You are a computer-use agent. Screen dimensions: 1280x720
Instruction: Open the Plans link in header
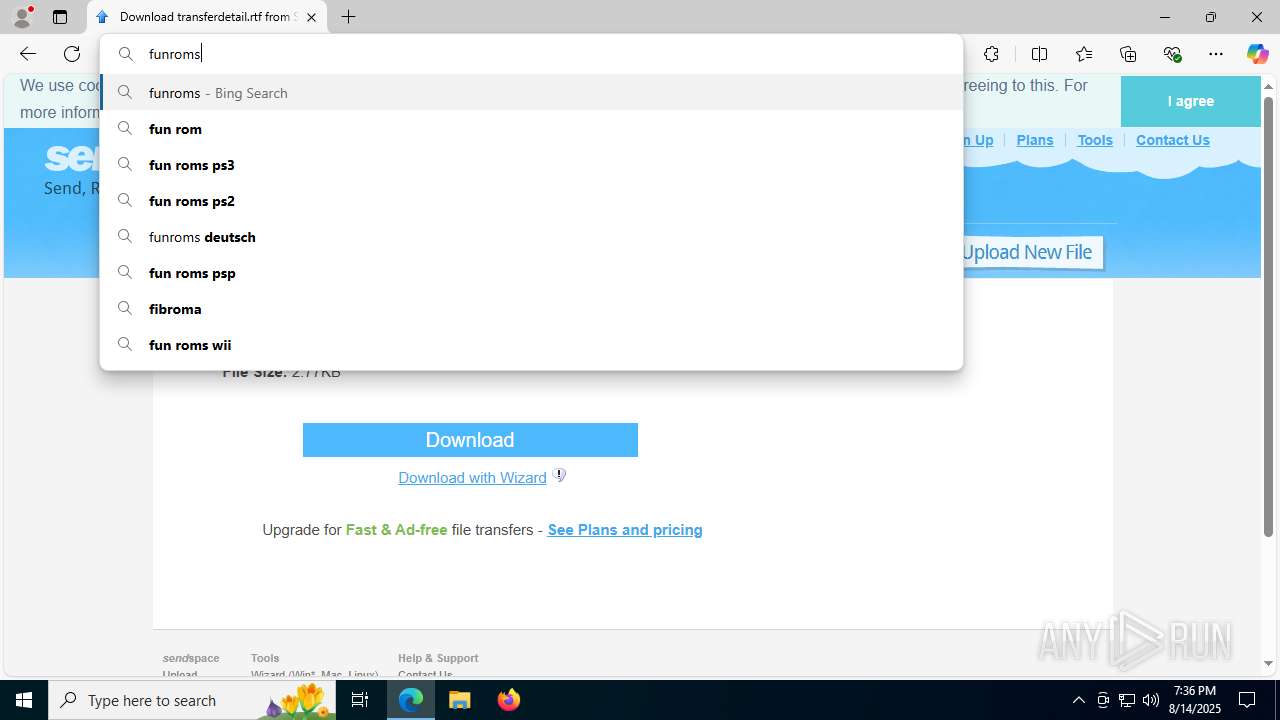pyautogui.click(x=1034, y=140)
